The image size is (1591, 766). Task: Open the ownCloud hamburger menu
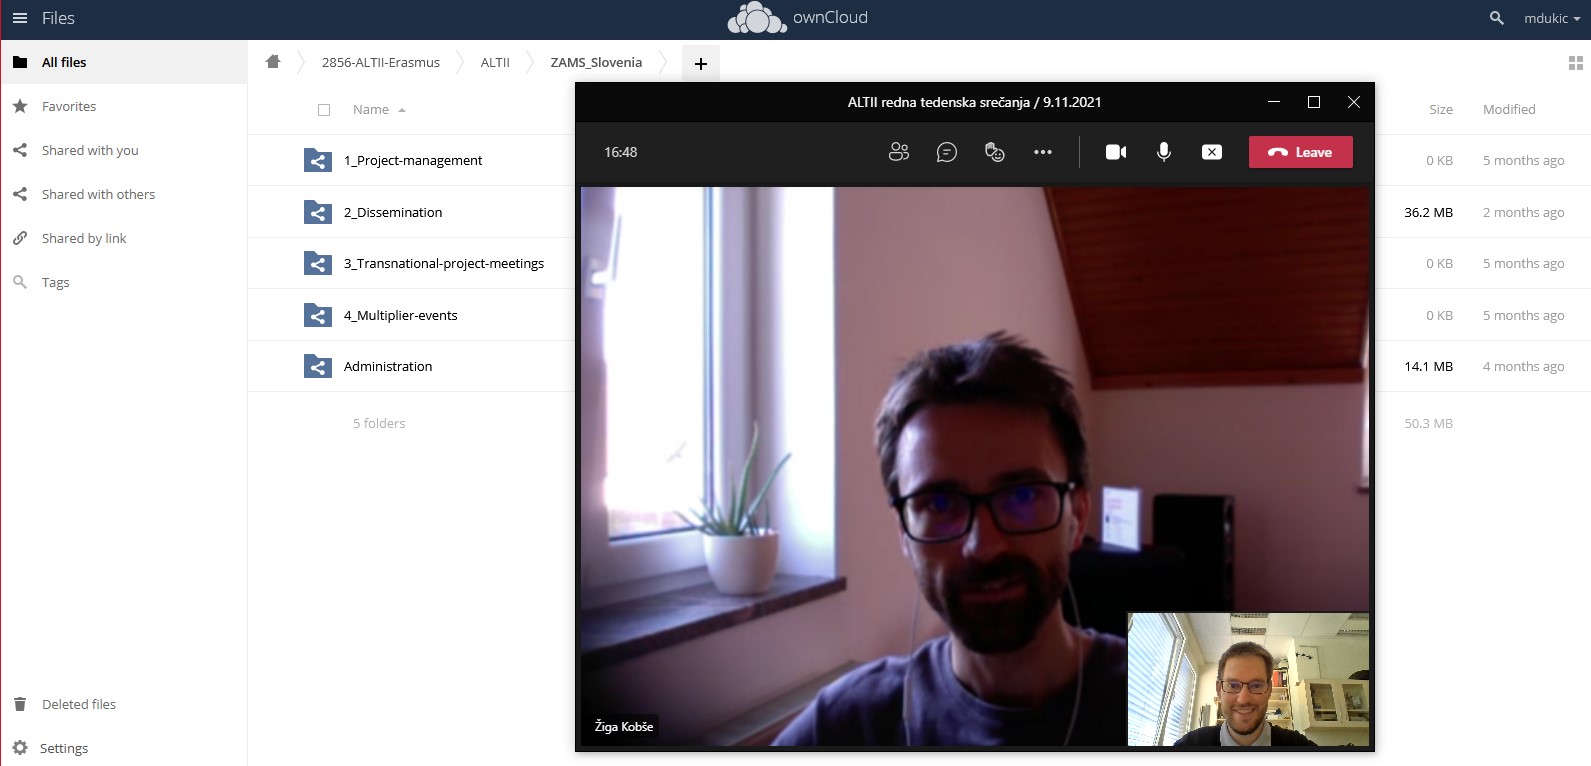point(20,18)
